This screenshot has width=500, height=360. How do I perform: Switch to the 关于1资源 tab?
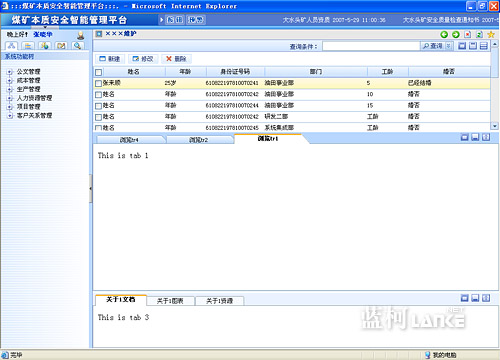219,301
